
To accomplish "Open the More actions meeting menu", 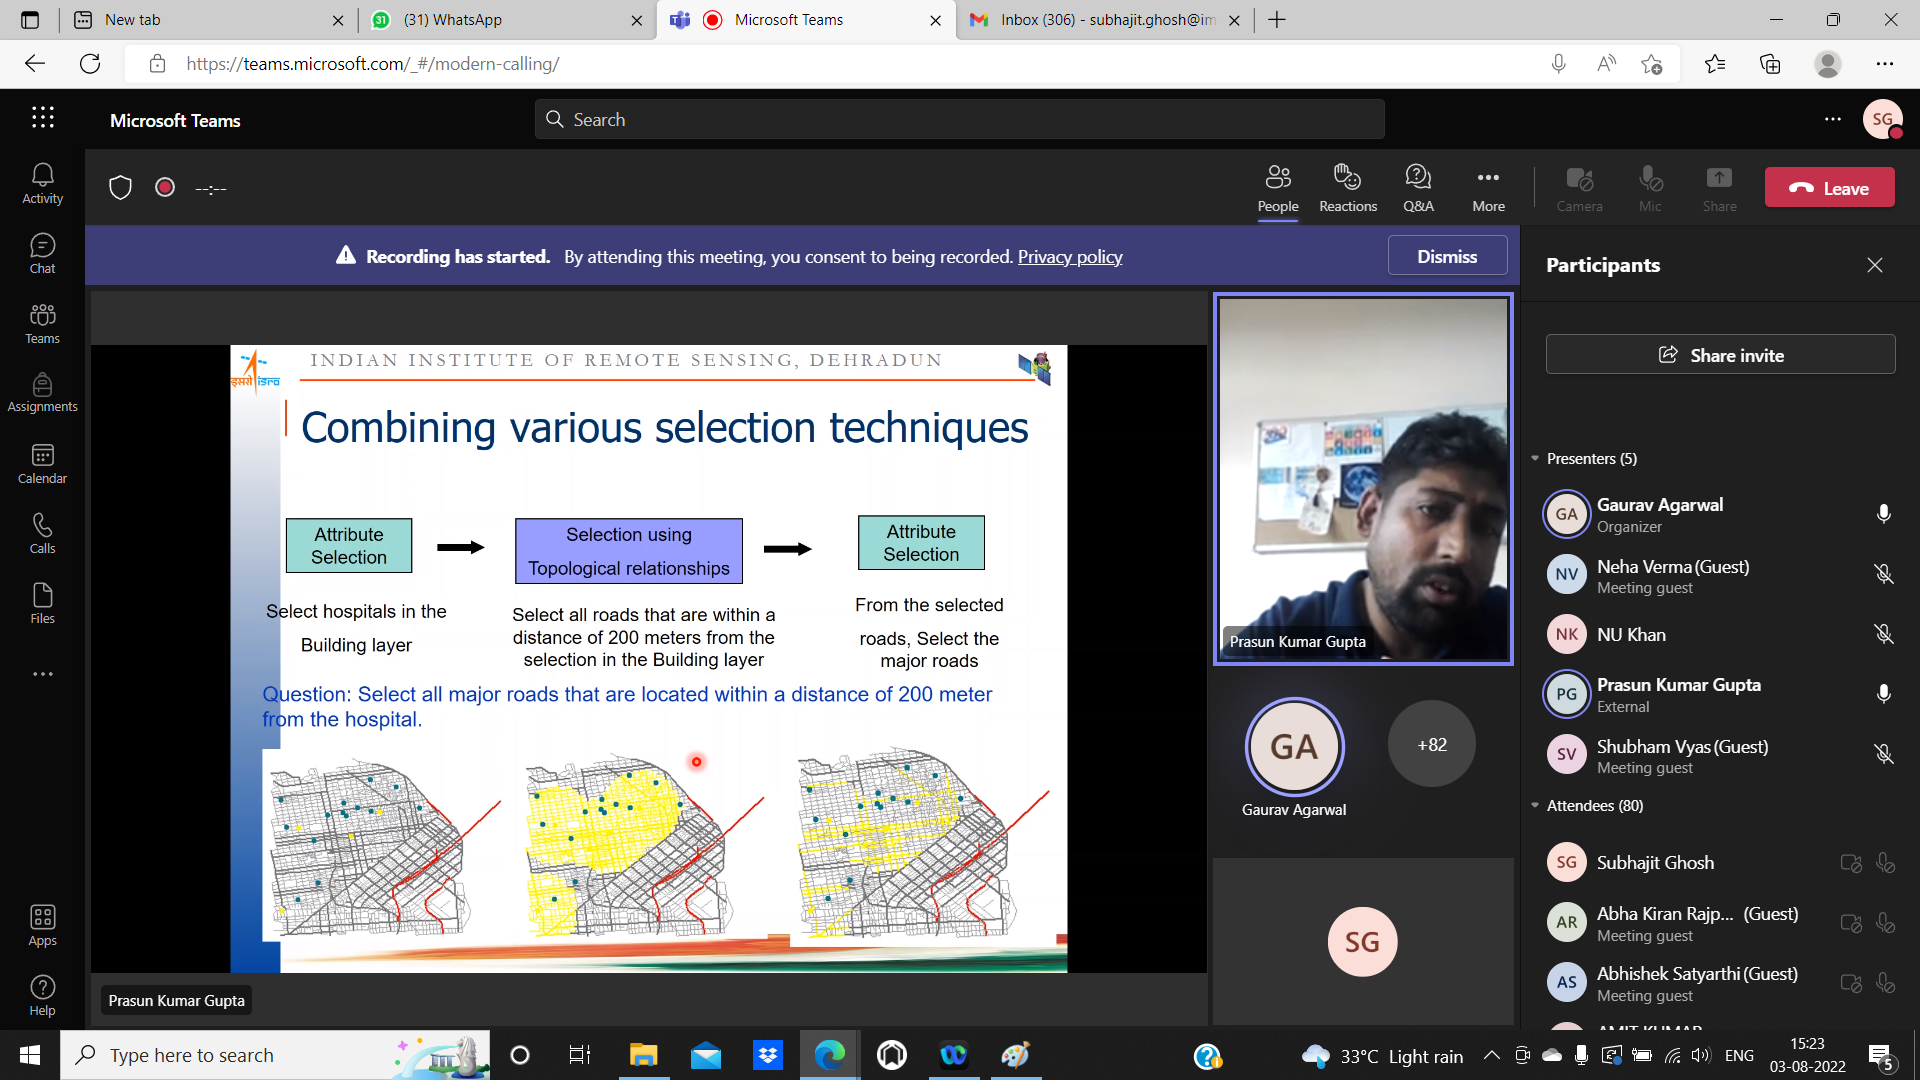I will (1487, 188).
